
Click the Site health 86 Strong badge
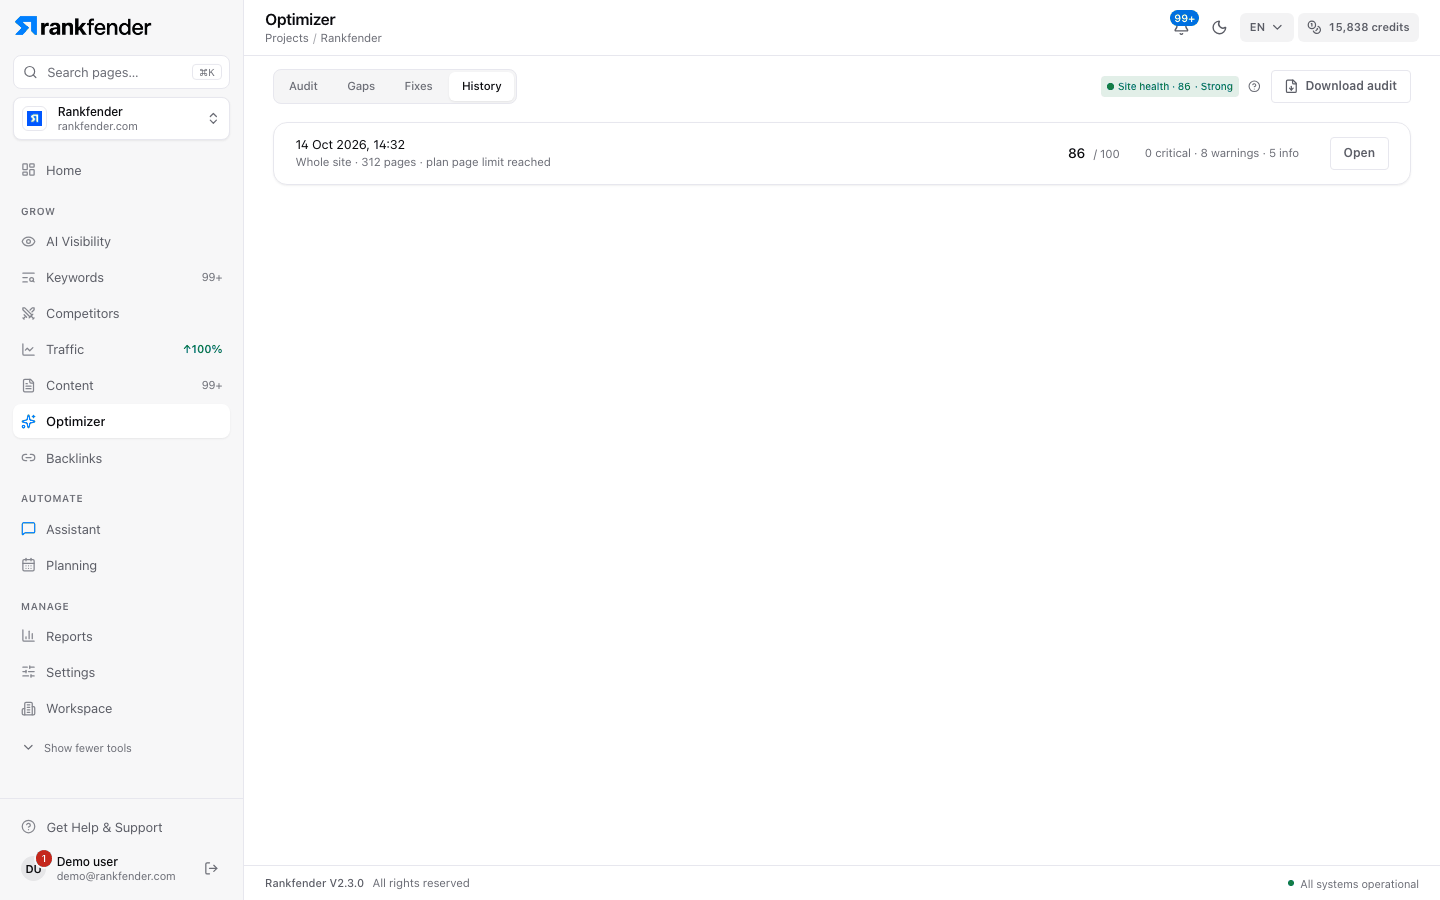[1170, 86]
